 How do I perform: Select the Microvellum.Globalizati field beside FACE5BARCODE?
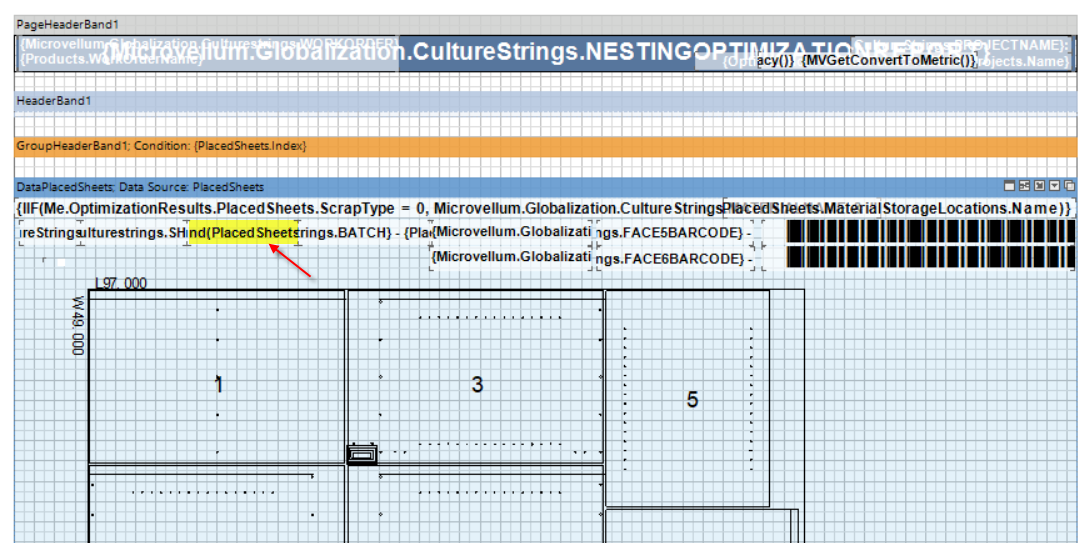point(511,232)
